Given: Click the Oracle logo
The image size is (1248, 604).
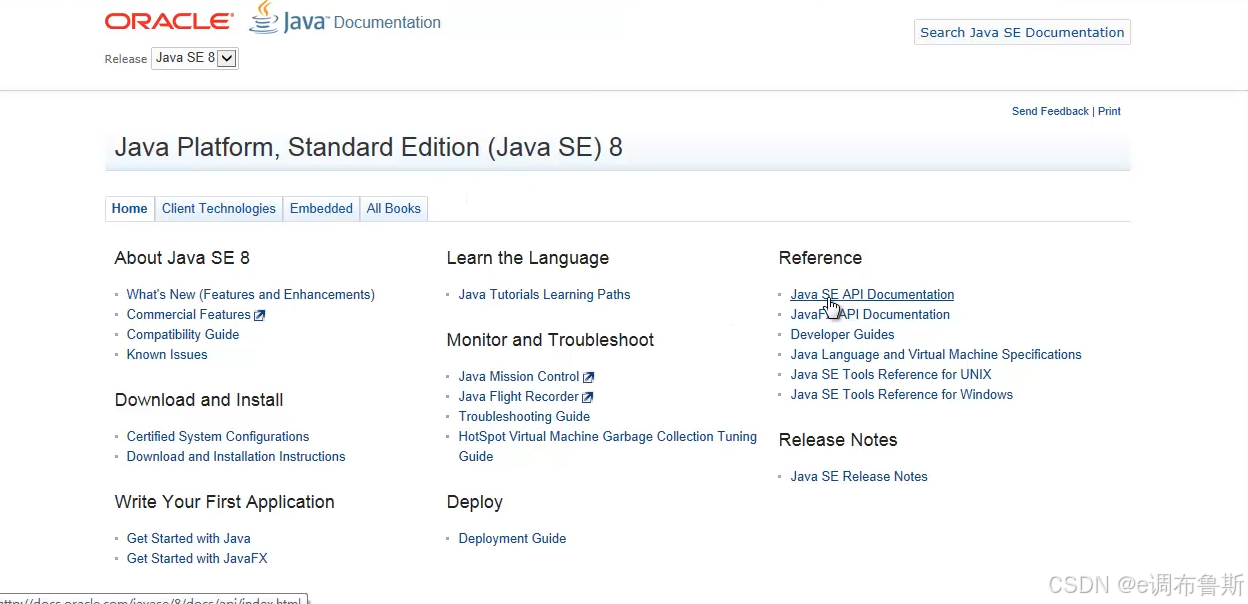Looking at the screenshot, I should pos(169,21).
